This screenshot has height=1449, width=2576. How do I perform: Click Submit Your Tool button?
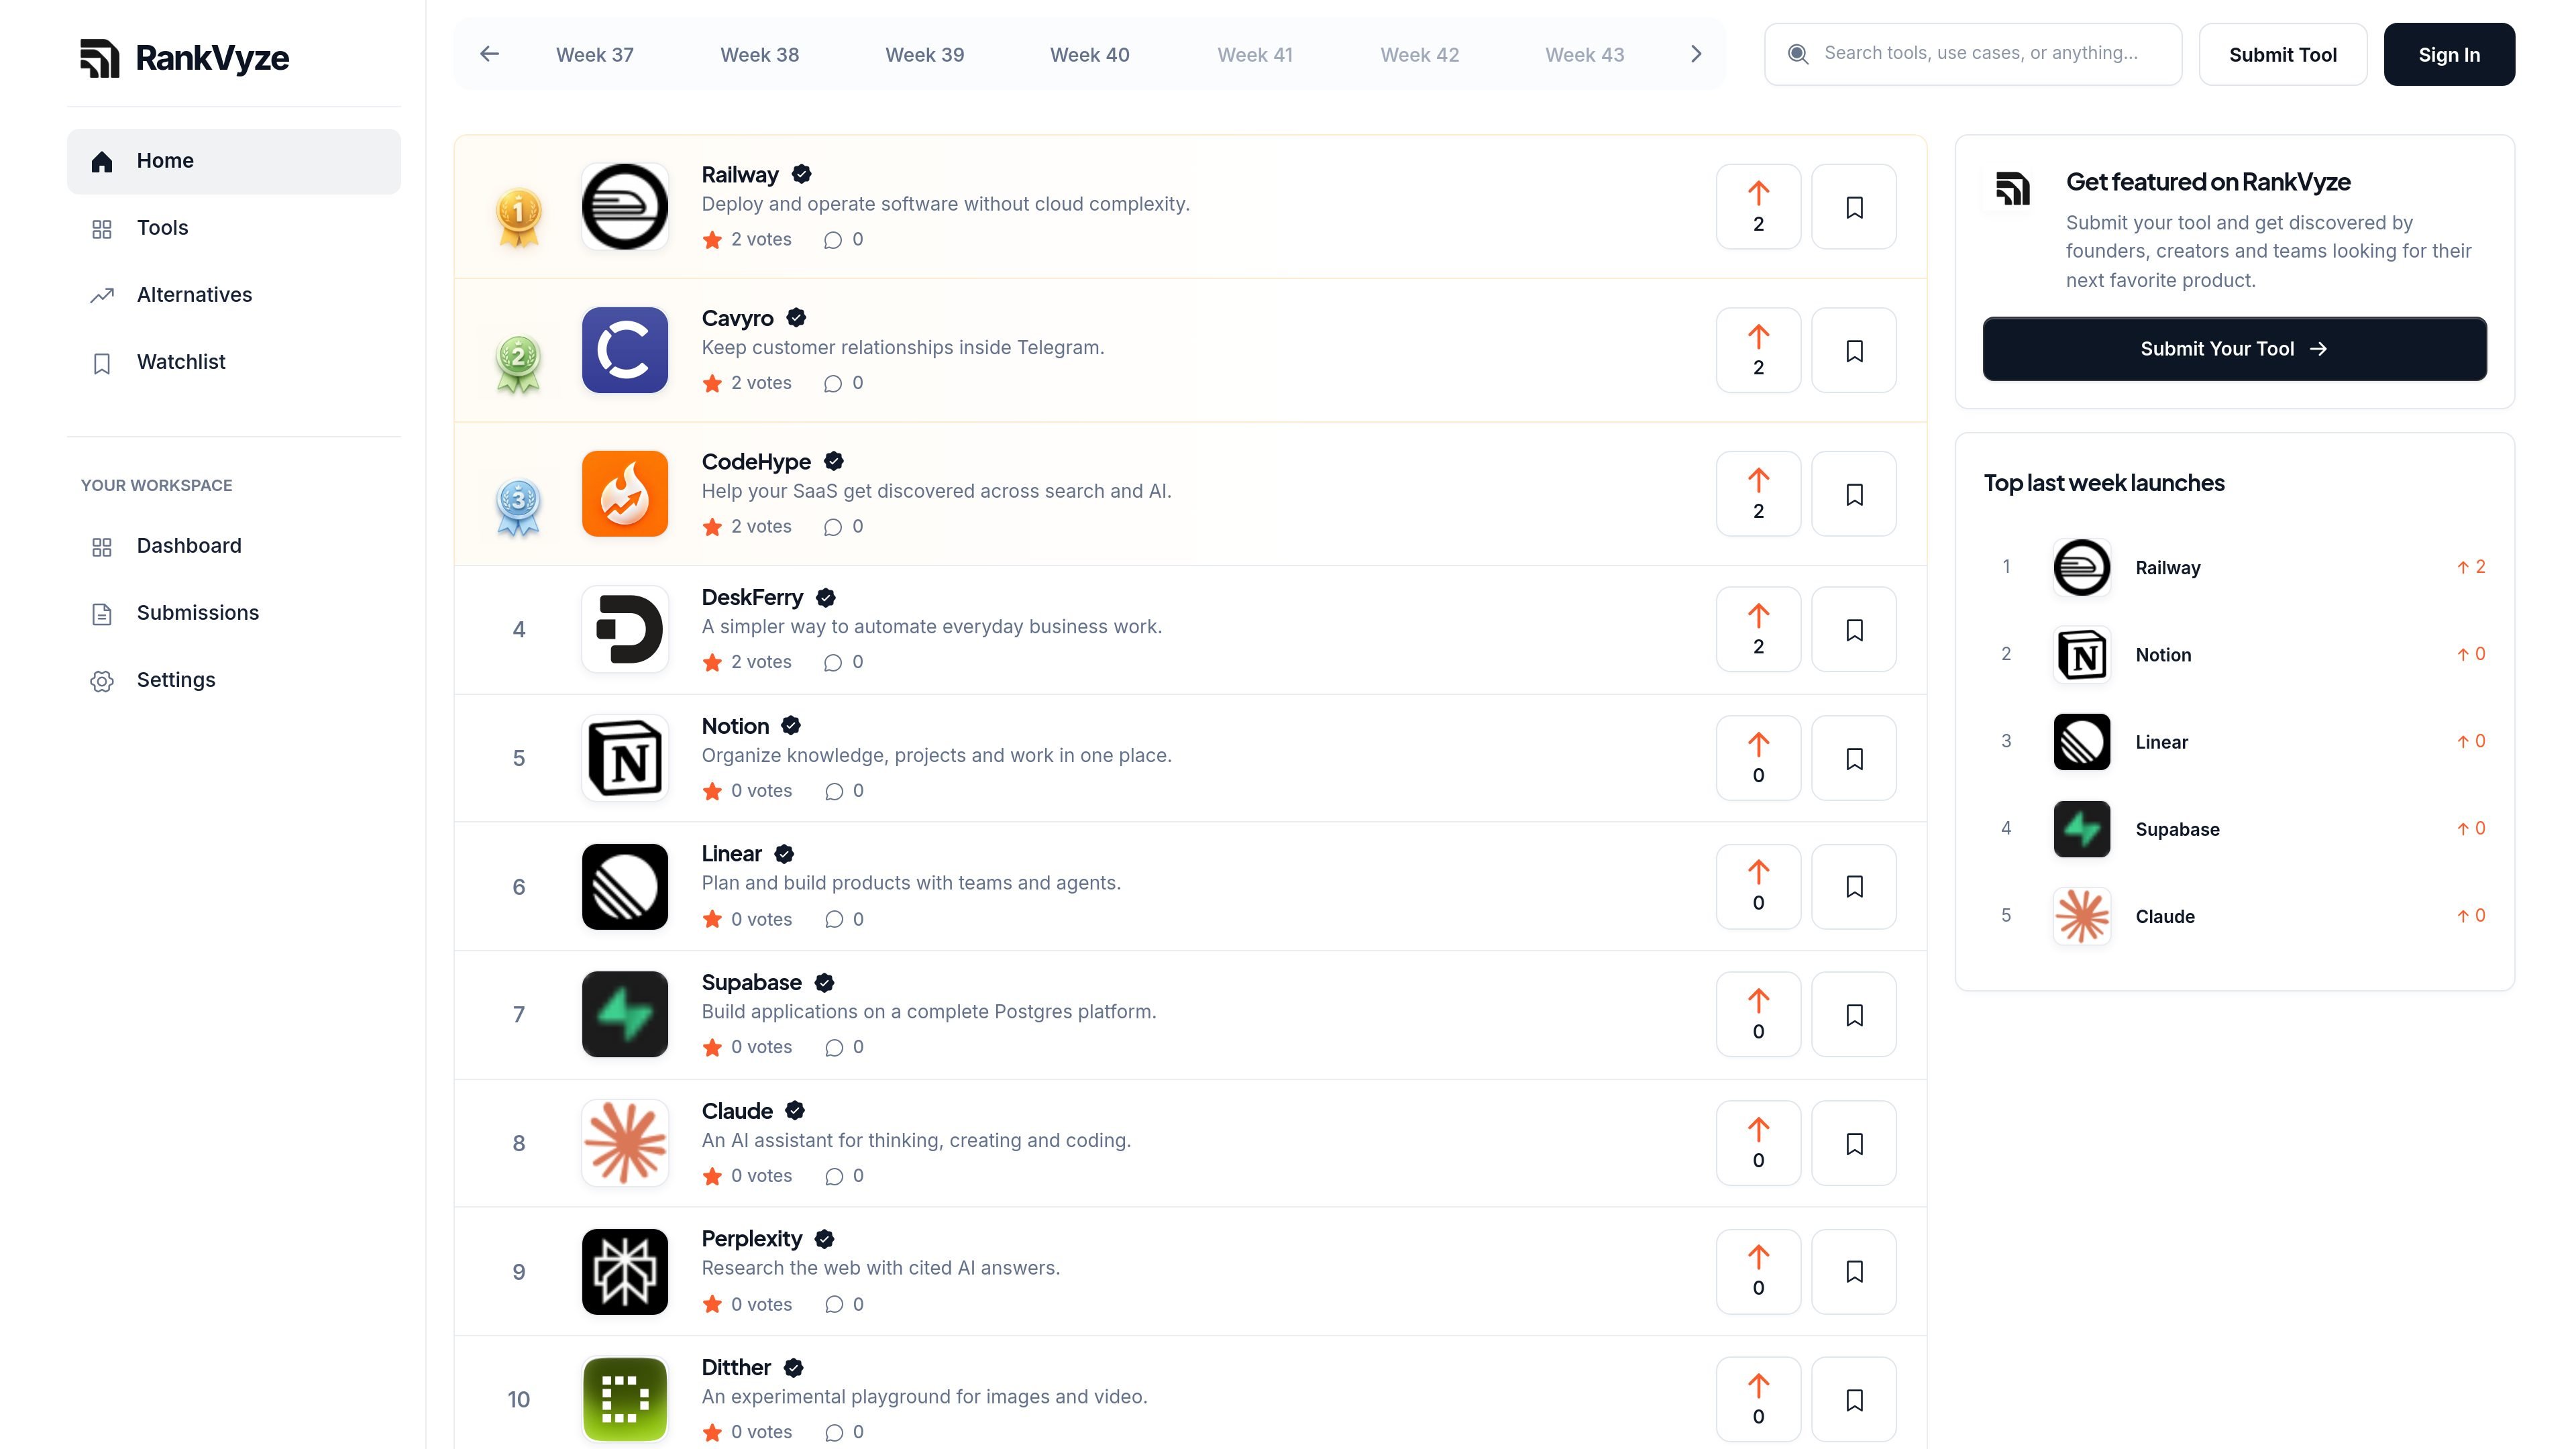2235,349
